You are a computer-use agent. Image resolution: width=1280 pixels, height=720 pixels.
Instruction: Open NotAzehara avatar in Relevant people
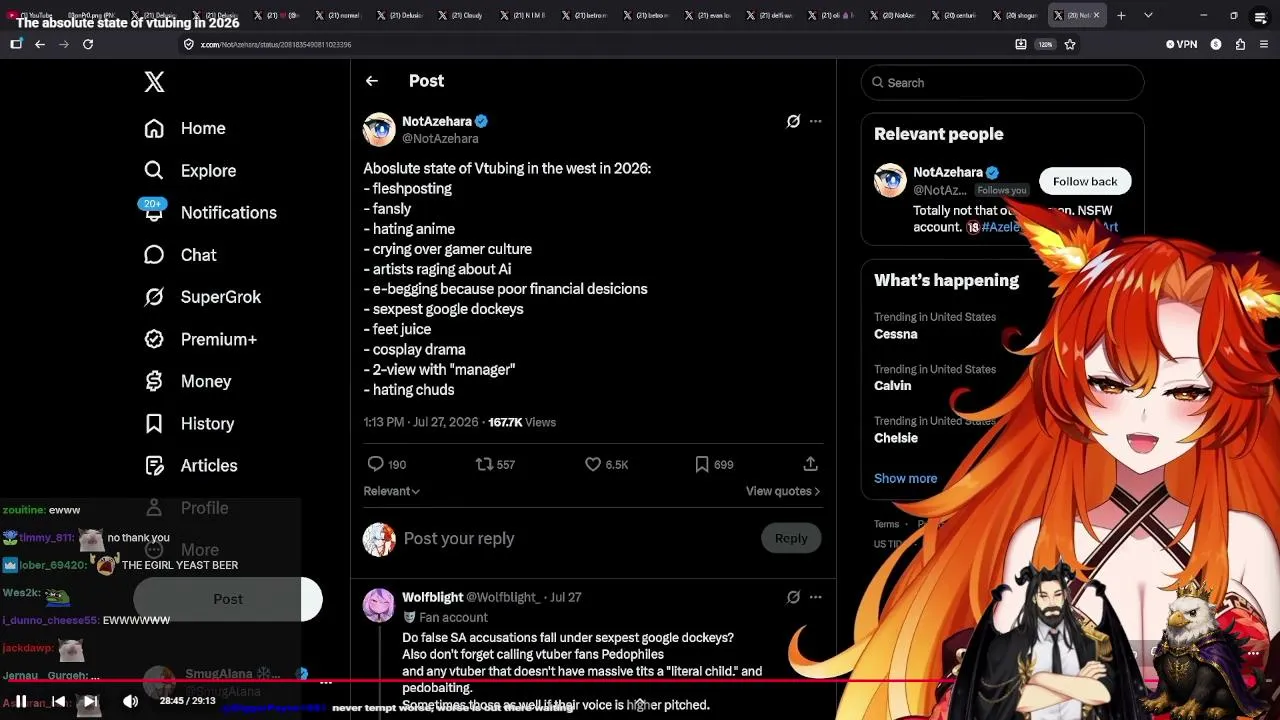tap(890, 181)
